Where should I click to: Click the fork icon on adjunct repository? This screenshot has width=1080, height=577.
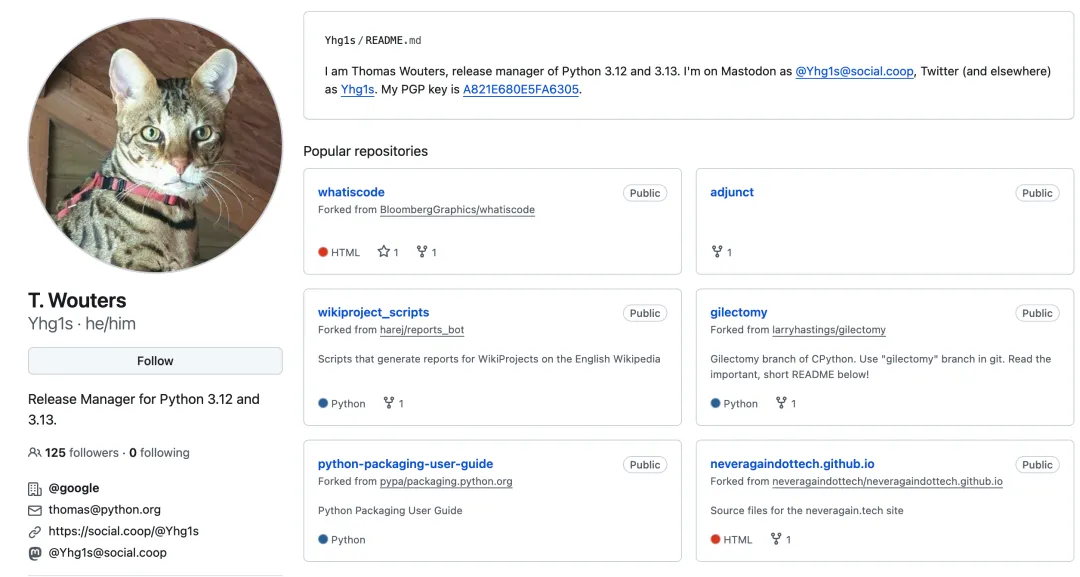pyautogui.click(x=716, y=252)
